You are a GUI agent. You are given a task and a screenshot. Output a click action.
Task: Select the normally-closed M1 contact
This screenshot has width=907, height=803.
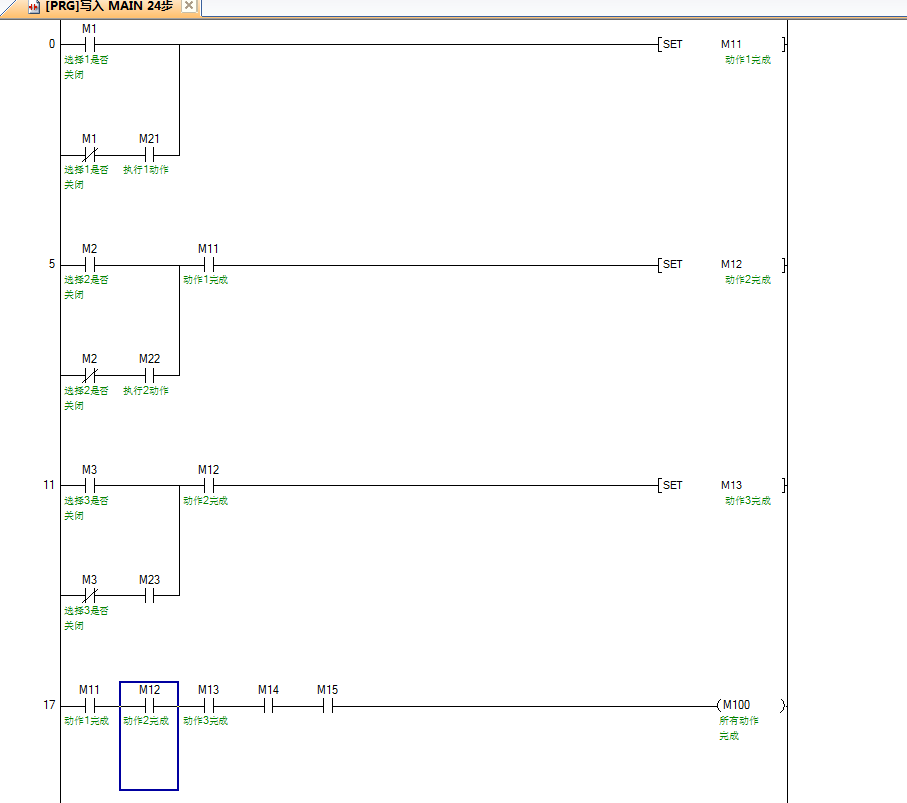click(89, 155)
